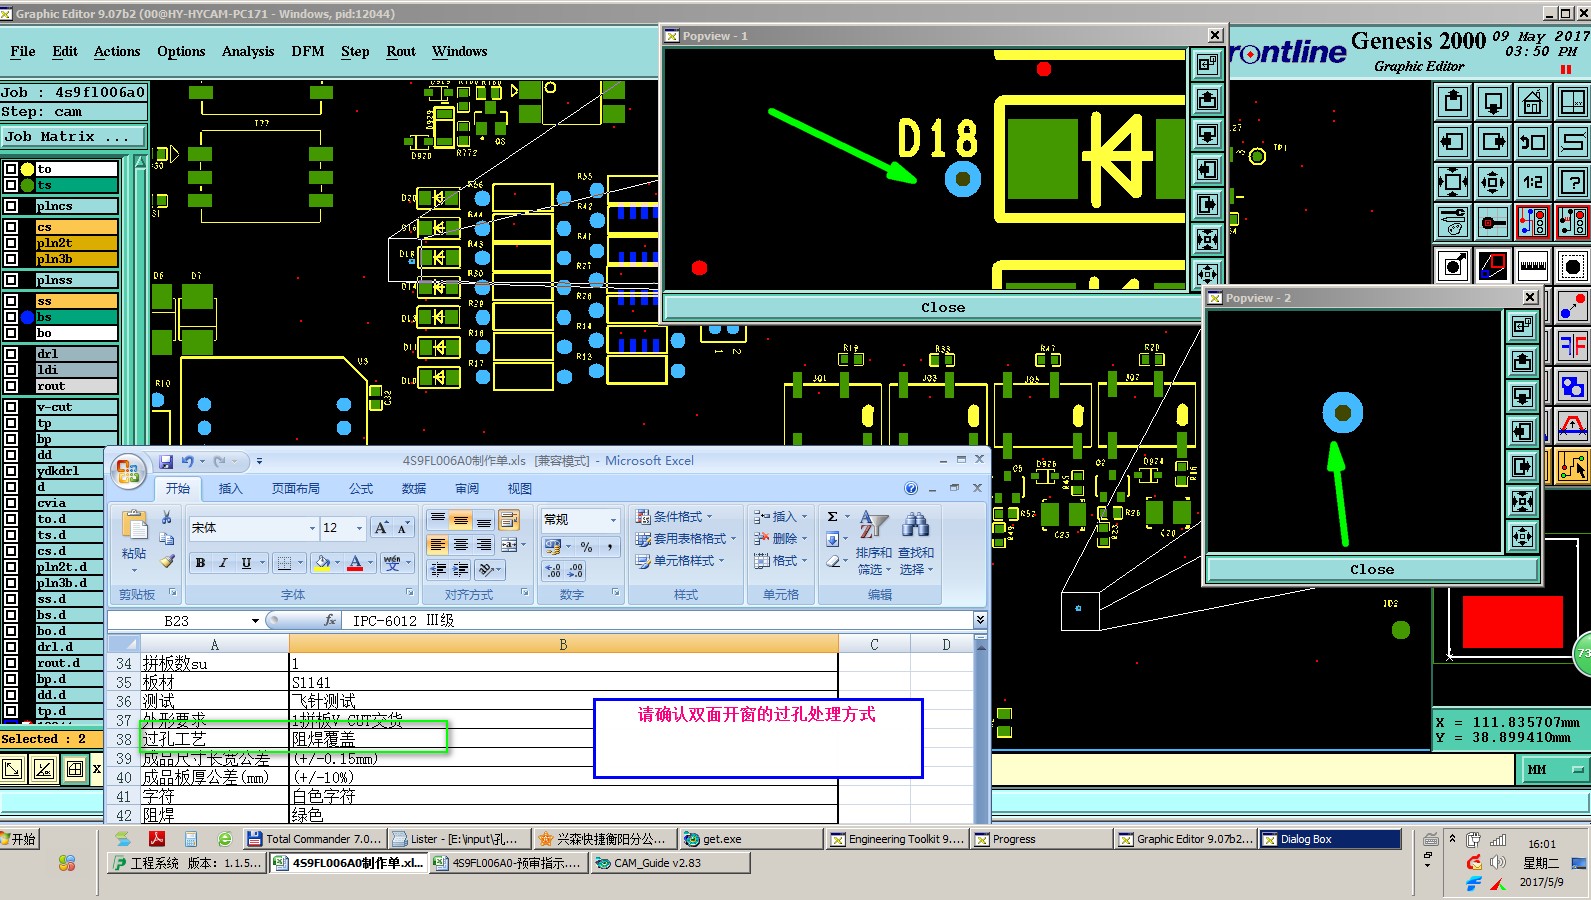Expand the Excel Name Box dropdown arrow

coord(255,621)
